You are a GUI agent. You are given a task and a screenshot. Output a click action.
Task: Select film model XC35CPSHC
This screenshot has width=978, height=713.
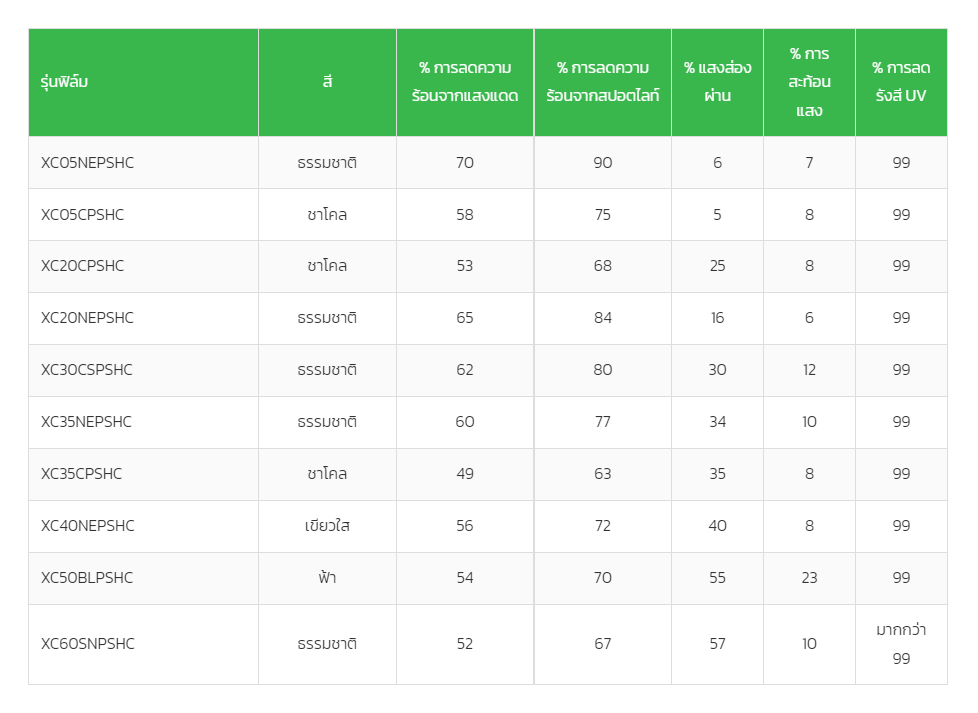click(81, 473)
